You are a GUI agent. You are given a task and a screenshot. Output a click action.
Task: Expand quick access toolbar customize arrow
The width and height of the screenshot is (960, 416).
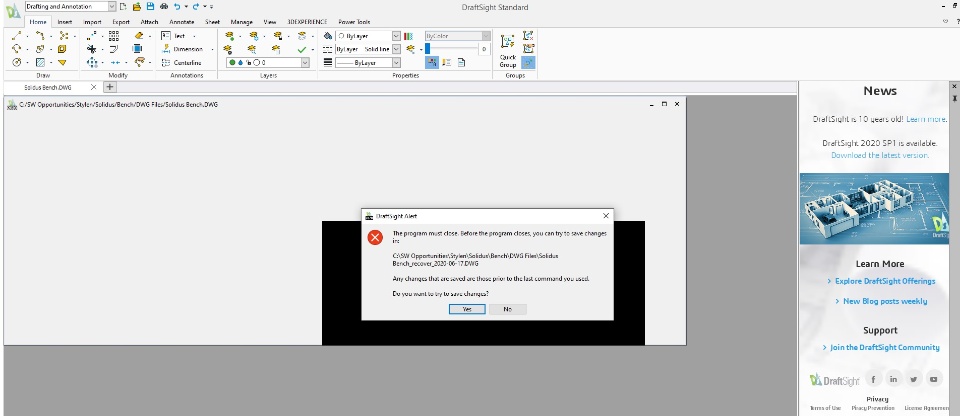point(211,7)
